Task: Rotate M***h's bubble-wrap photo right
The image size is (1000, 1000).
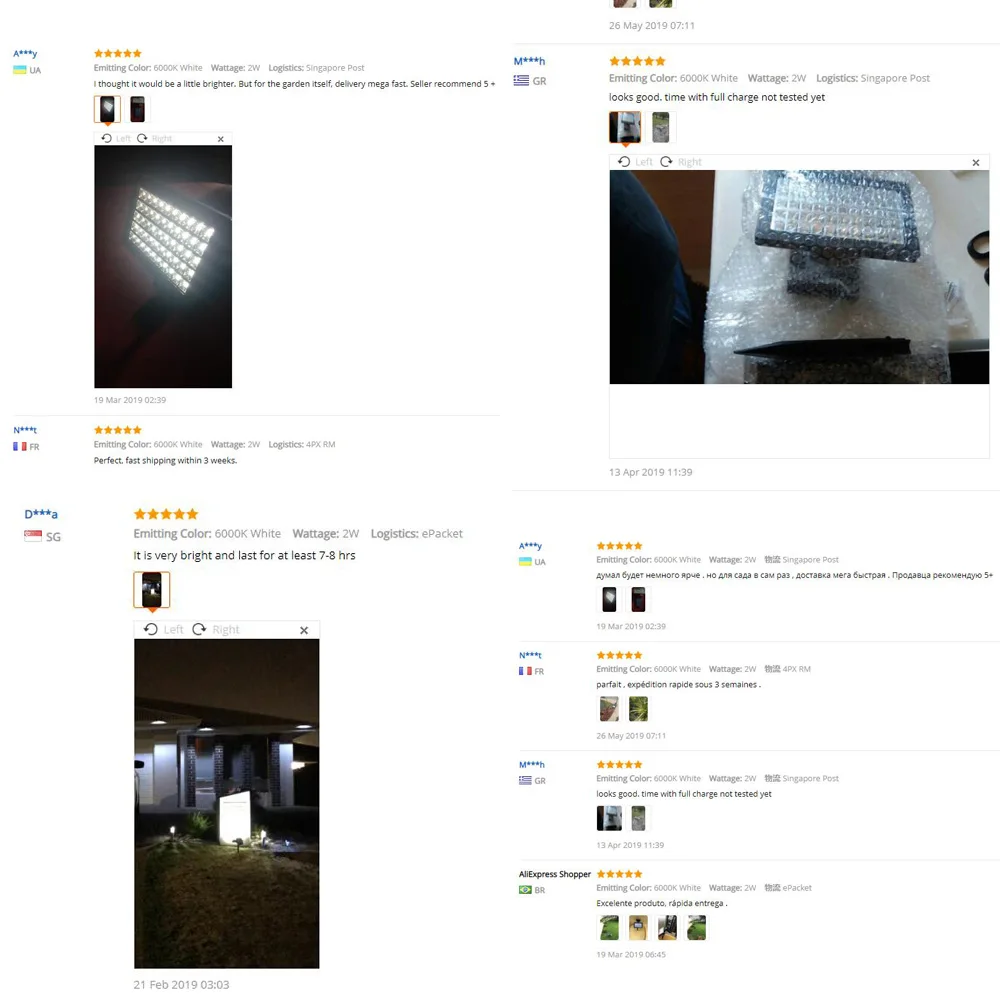Action: pyautogui.click(x=680, y=162)
